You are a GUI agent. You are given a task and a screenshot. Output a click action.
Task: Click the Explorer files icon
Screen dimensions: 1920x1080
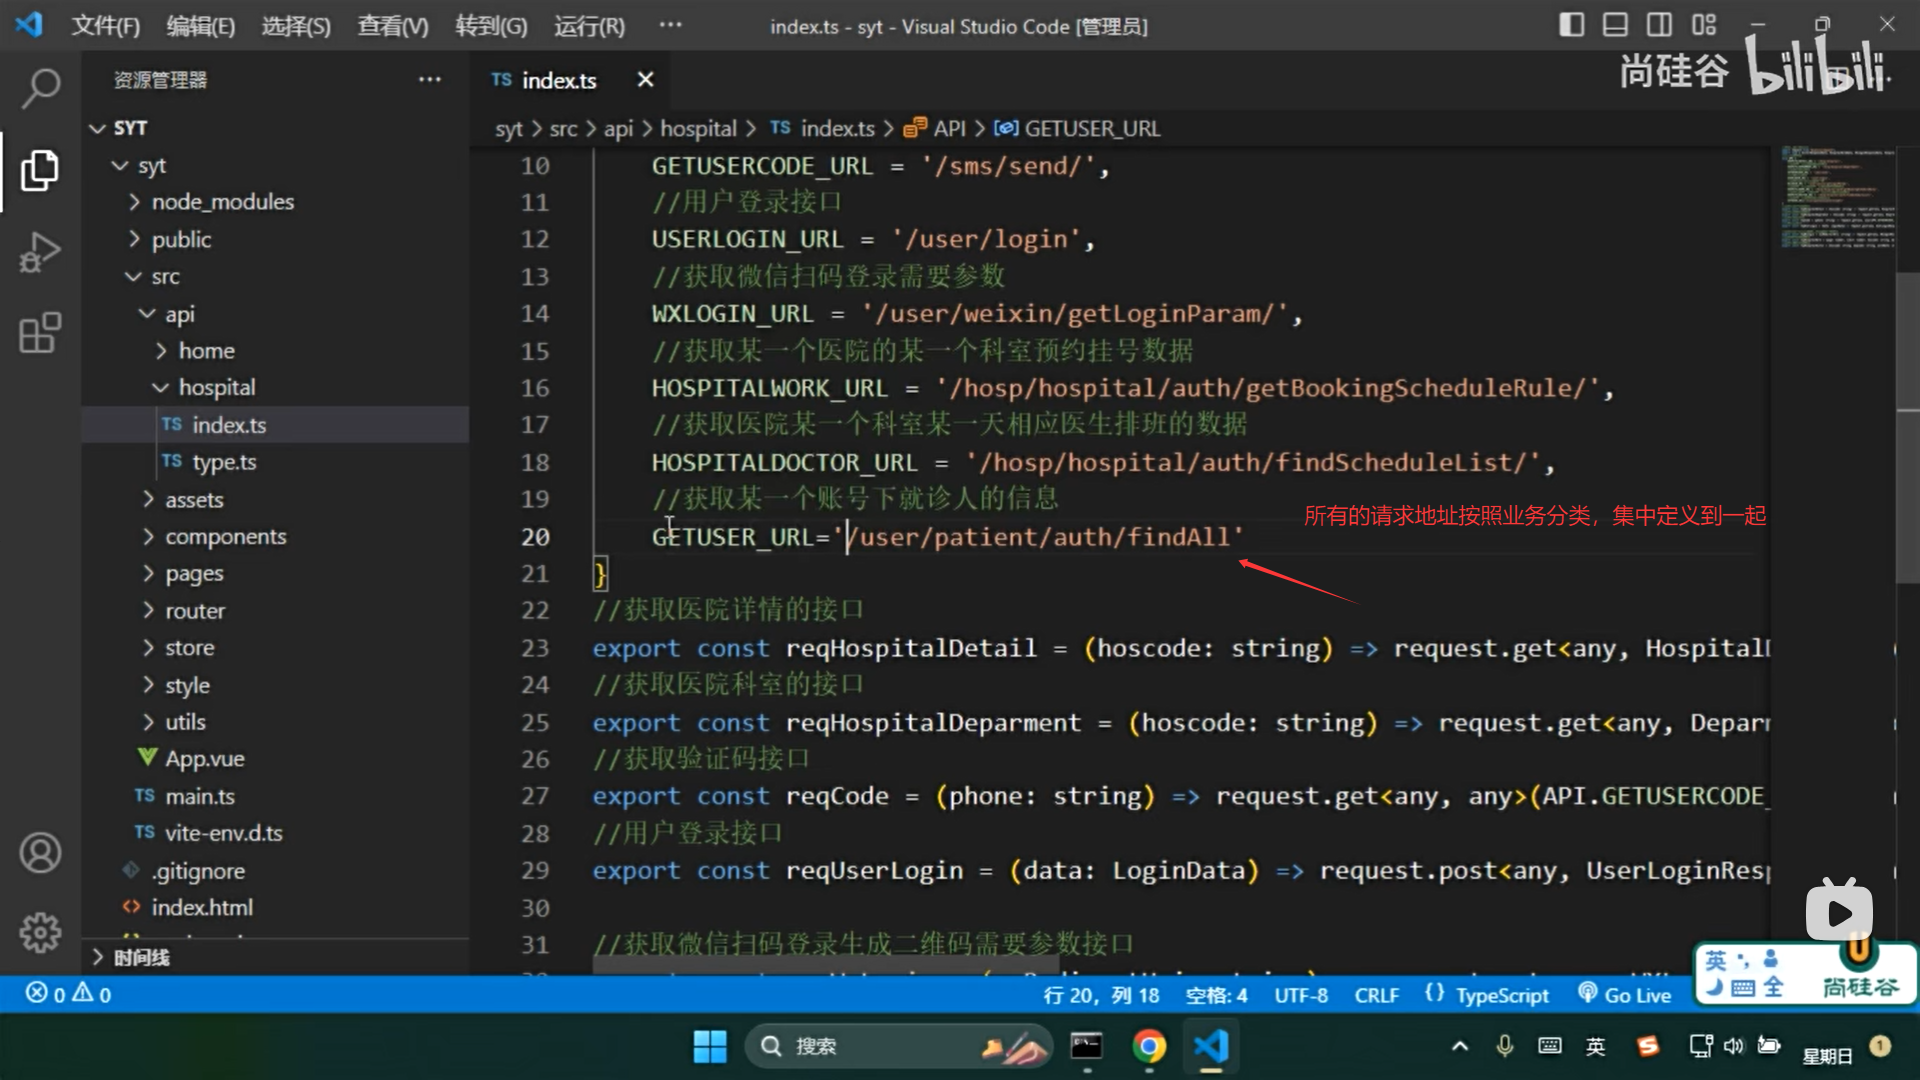[40, 170]
